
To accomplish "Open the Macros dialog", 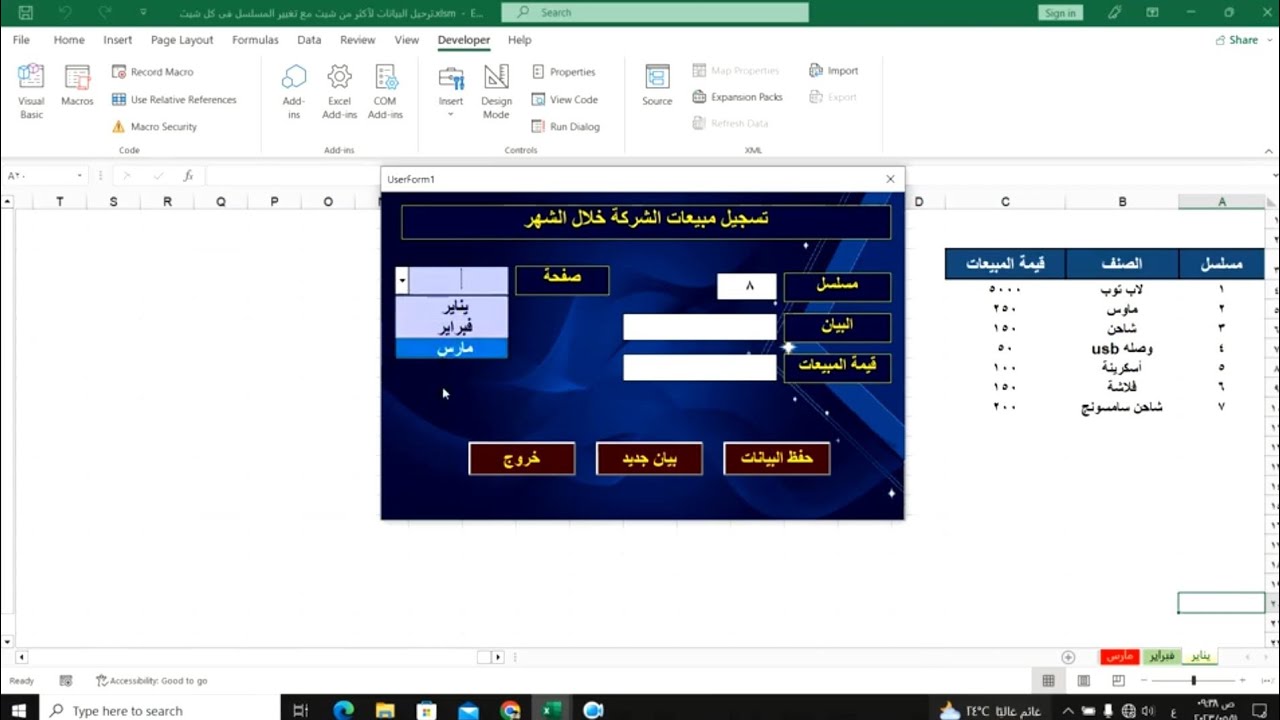I will [x=77, y=85].
